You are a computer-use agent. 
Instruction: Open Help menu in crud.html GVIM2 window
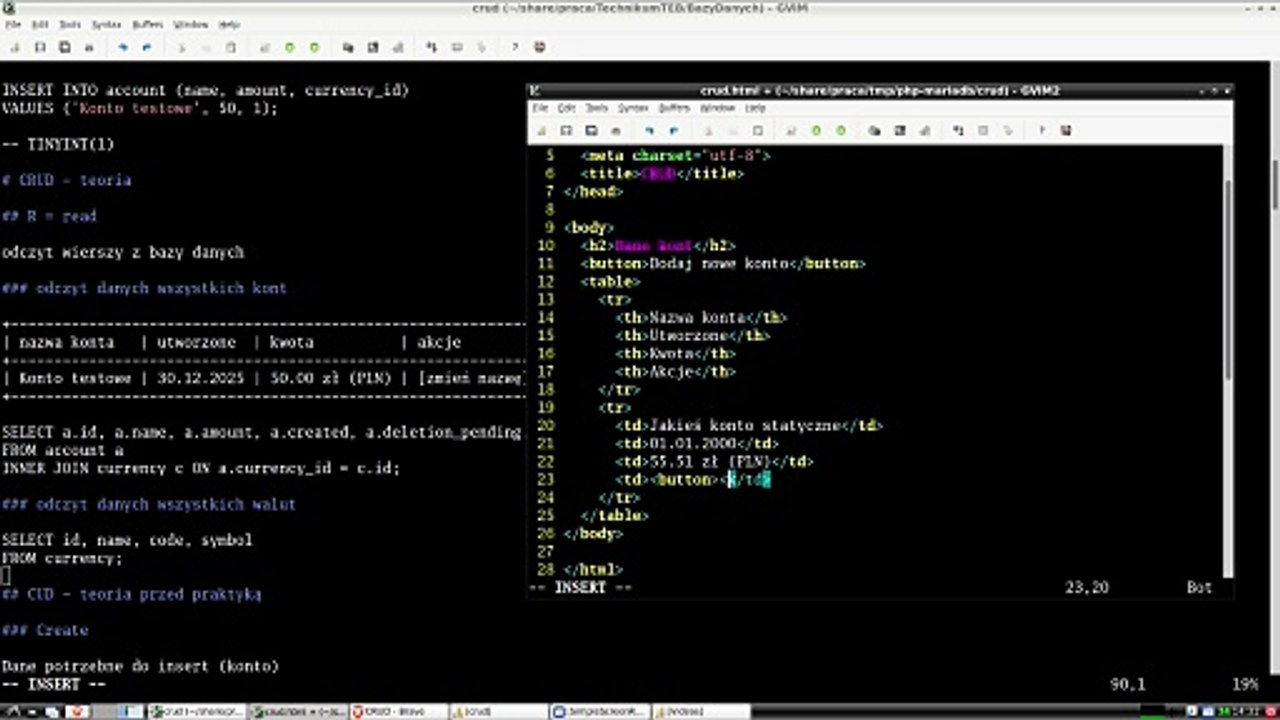click(x=756, y=108)
